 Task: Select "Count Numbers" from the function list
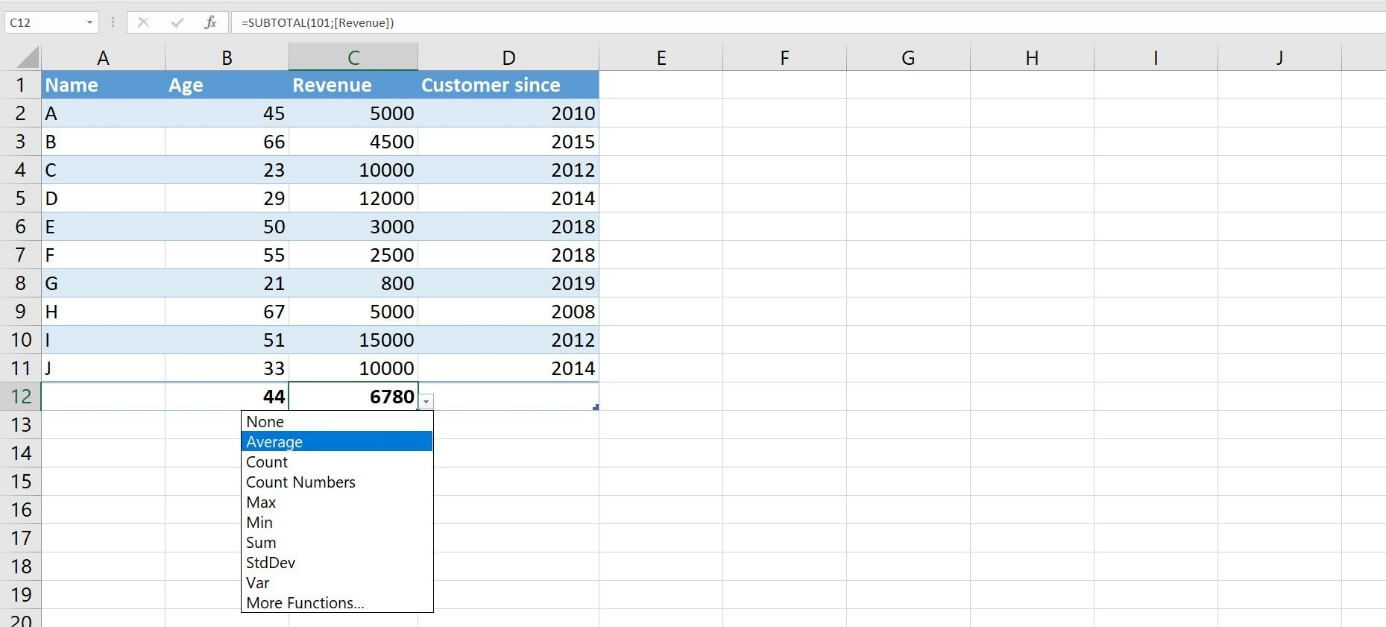(300, 482)
